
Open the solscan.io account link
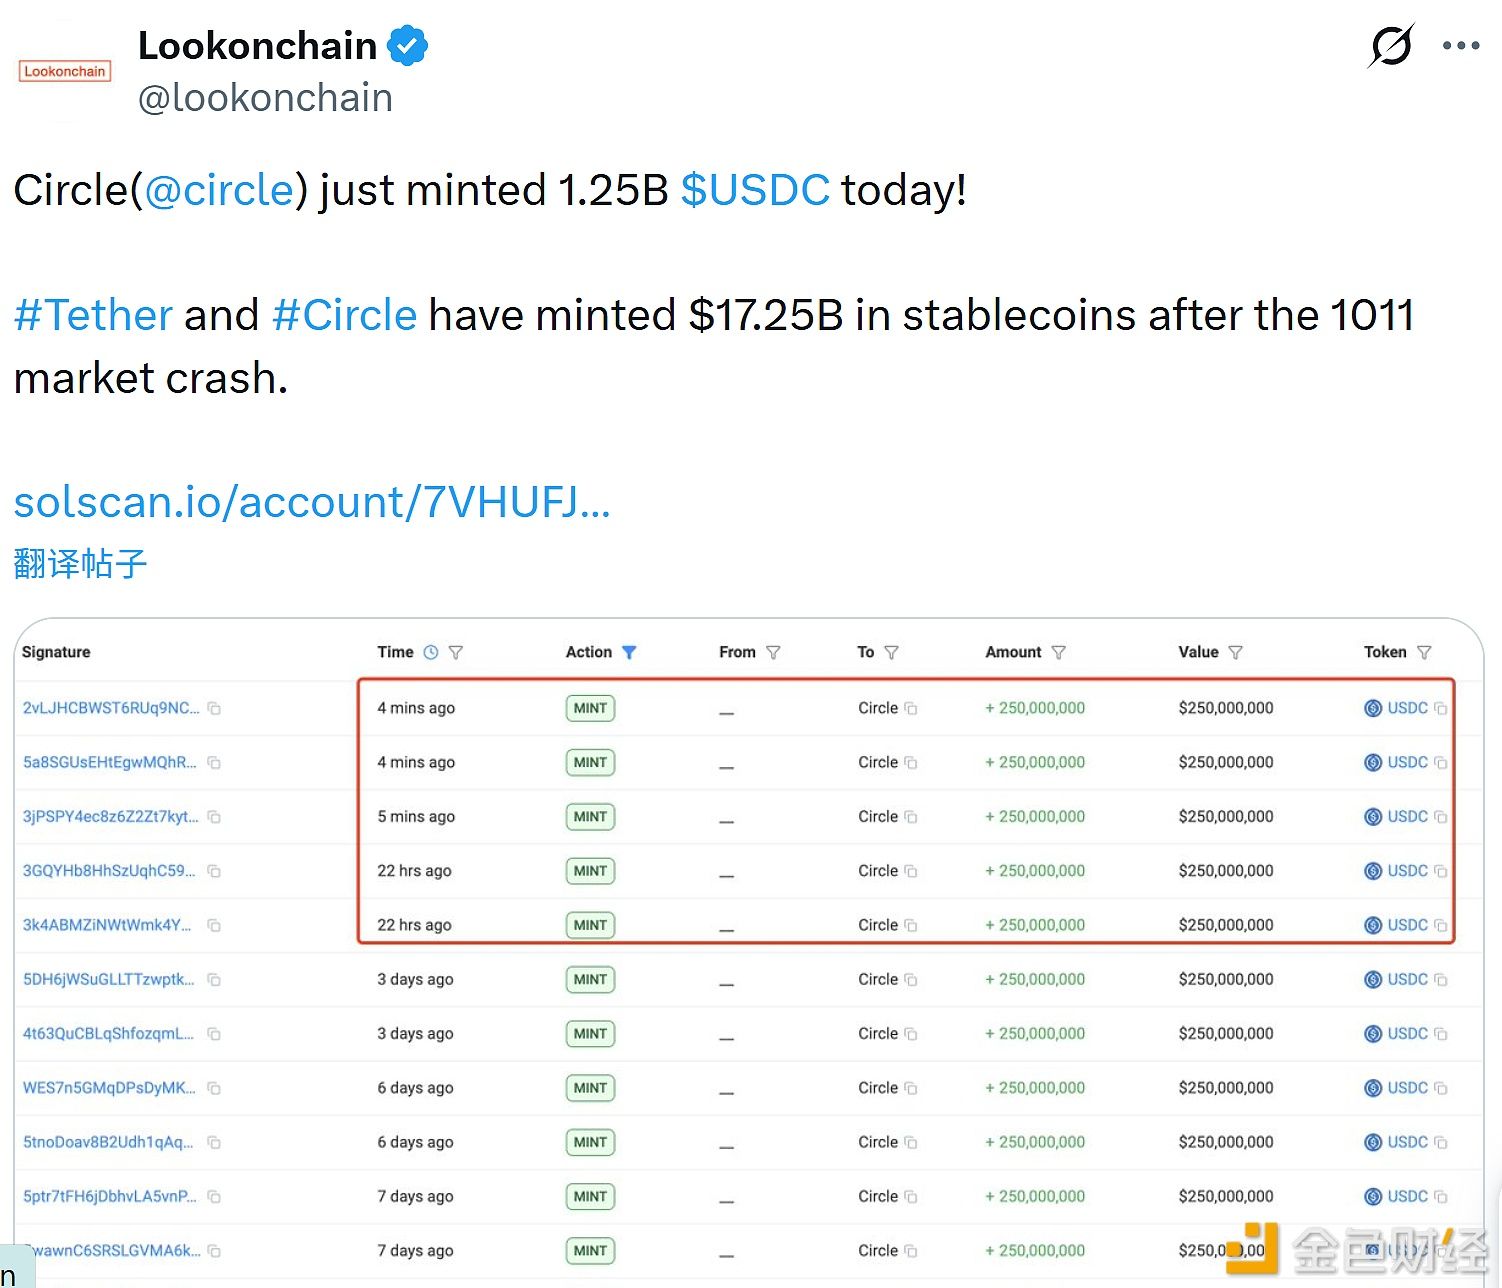point(311,503)
